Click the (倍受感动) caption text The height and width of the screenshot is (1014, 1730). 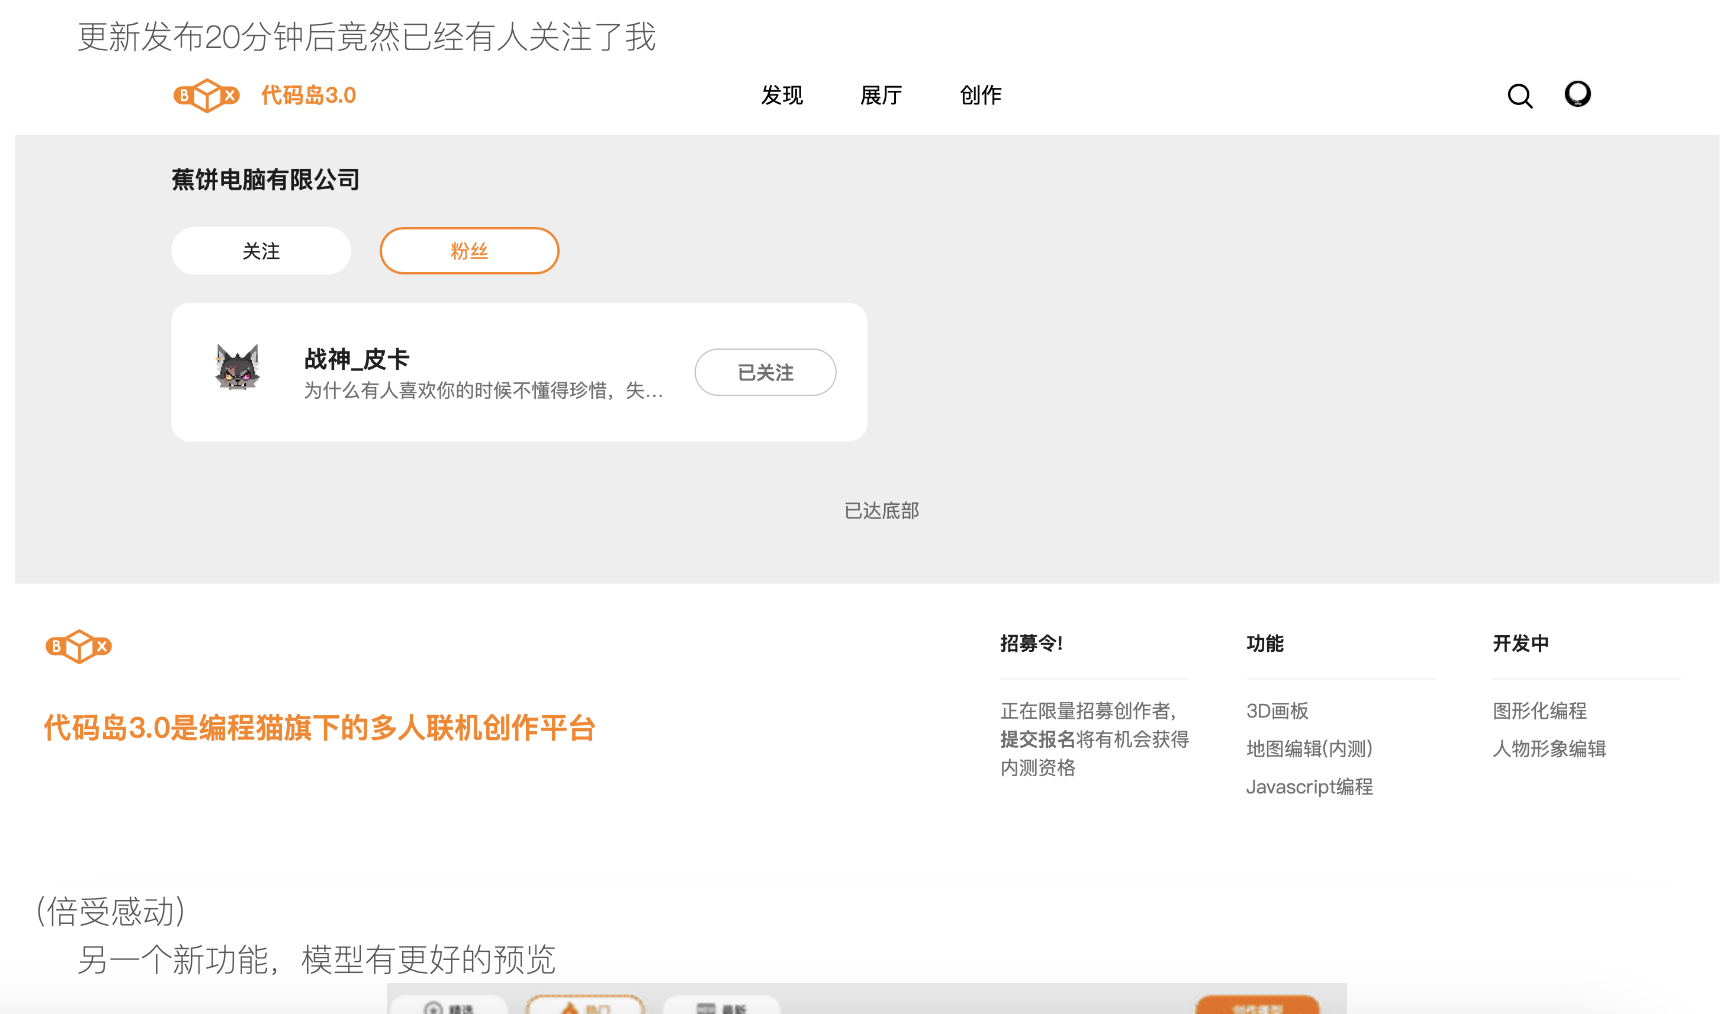[110, 912]
